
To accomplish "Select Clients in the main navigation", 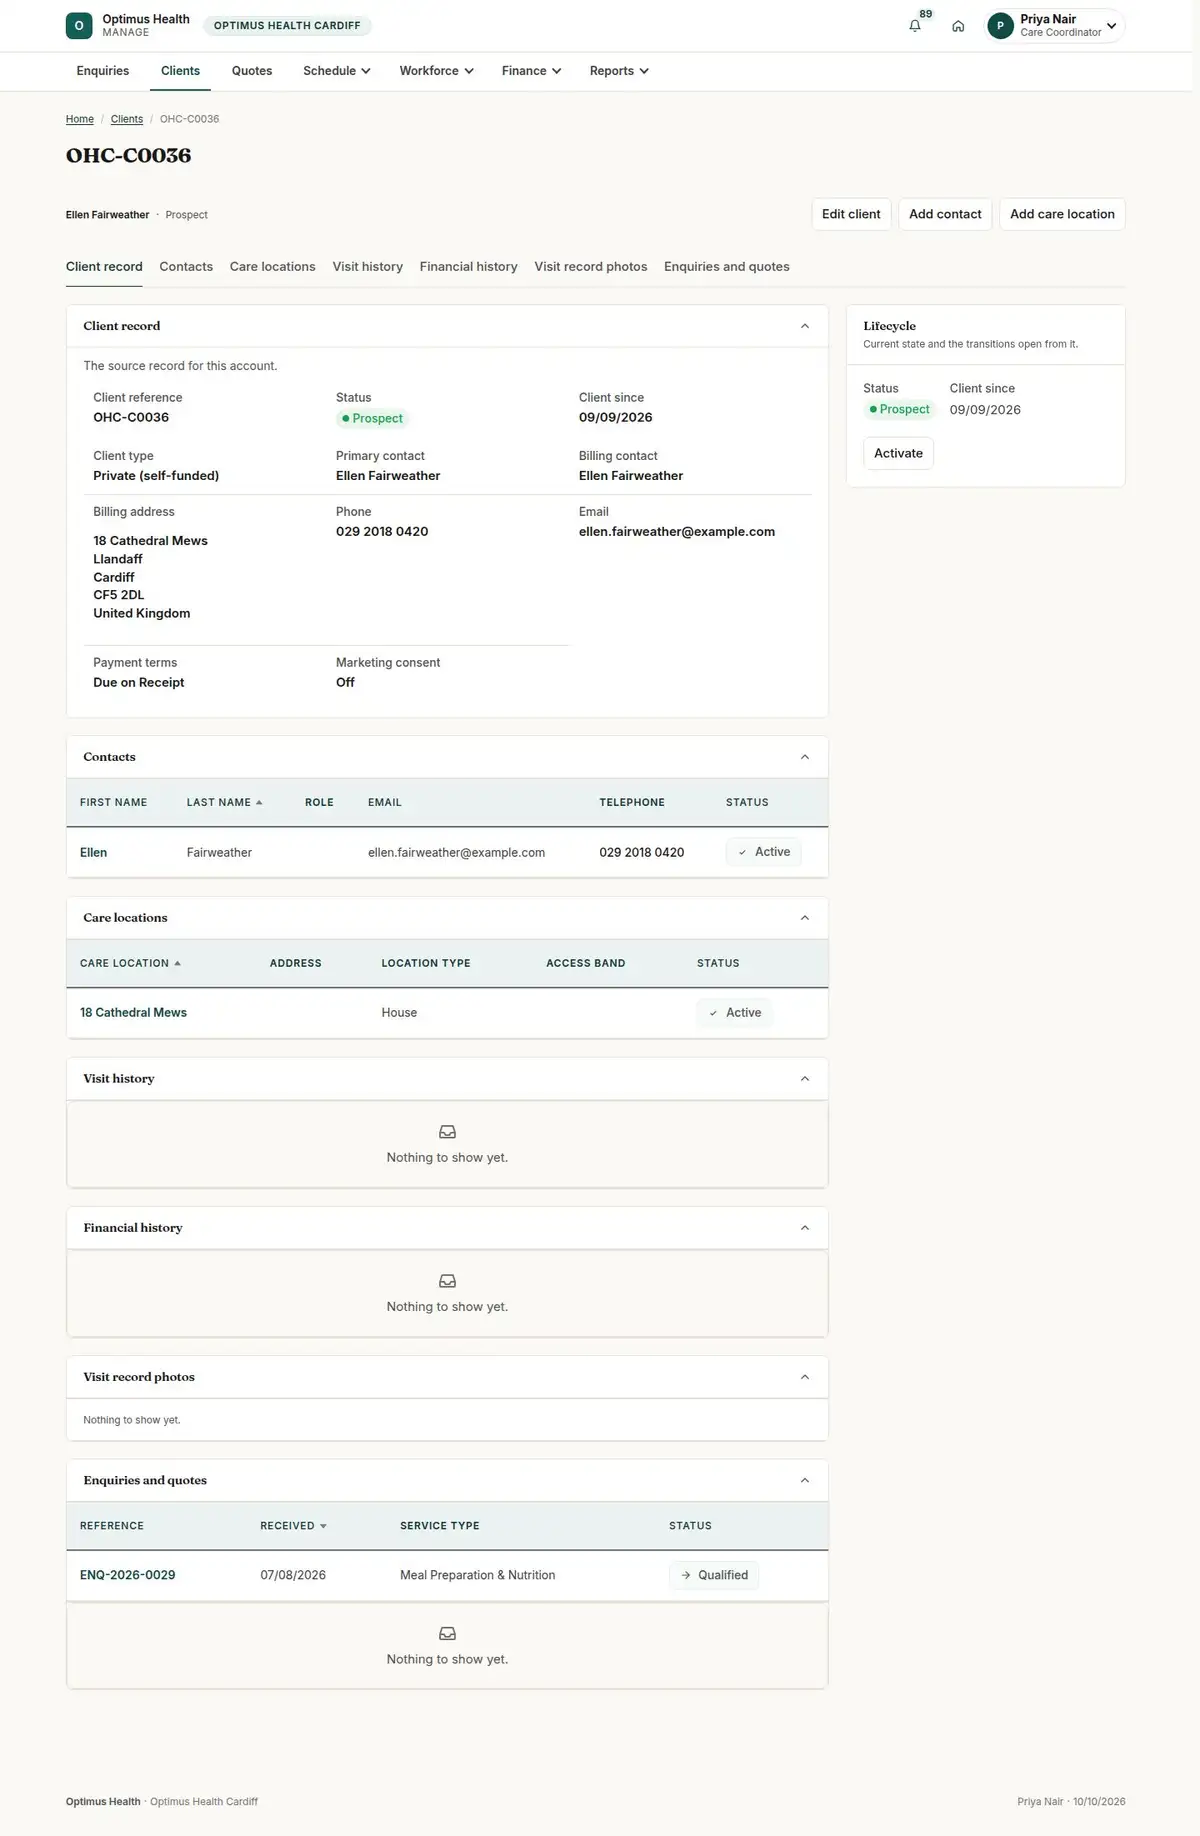I will tap(180, 71).
